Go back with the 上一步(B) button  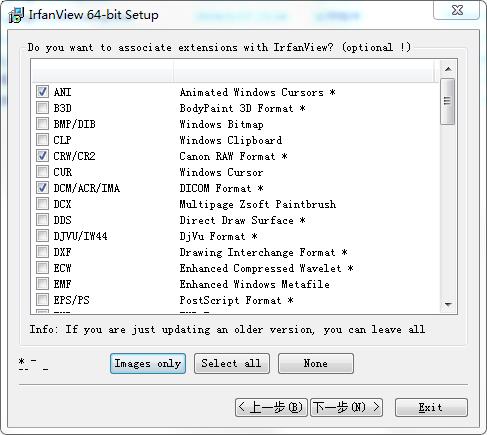pos(271,407)
